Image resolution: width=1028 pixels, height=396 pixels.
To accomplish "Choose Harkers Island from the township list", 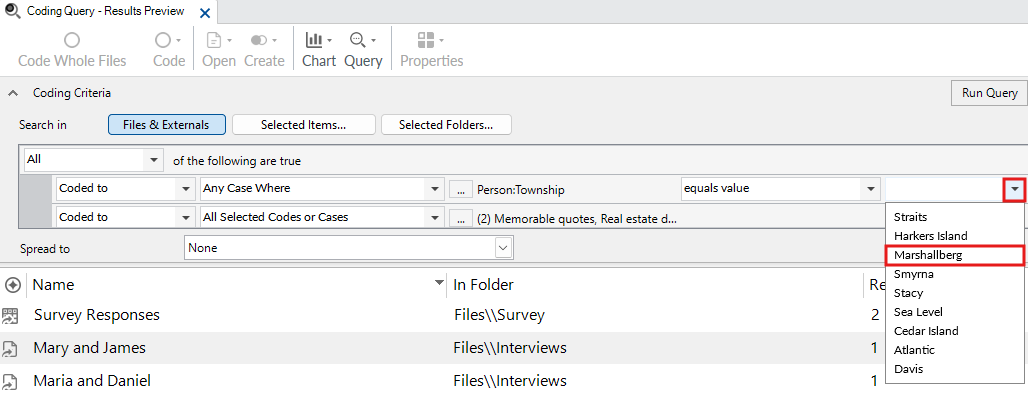I will click(955, 236).
